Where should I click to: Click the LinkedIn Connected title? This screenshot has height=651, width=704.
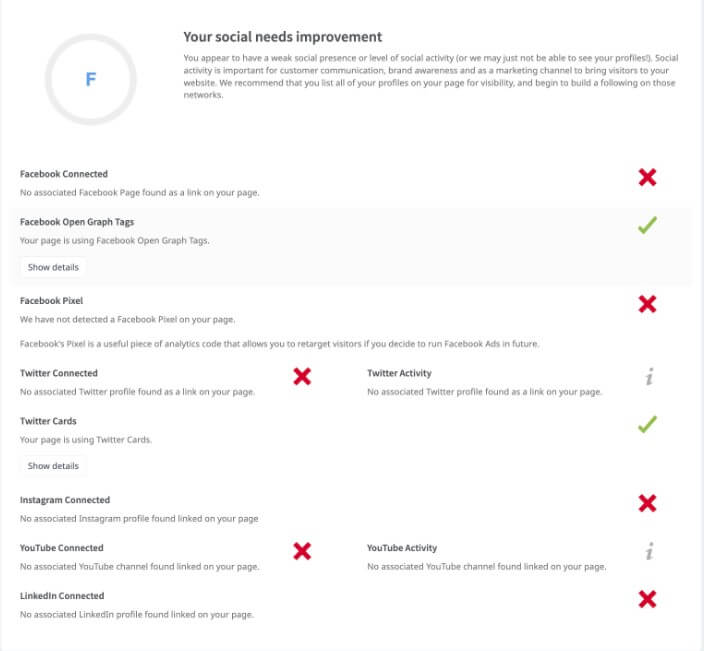click(62, 596)
